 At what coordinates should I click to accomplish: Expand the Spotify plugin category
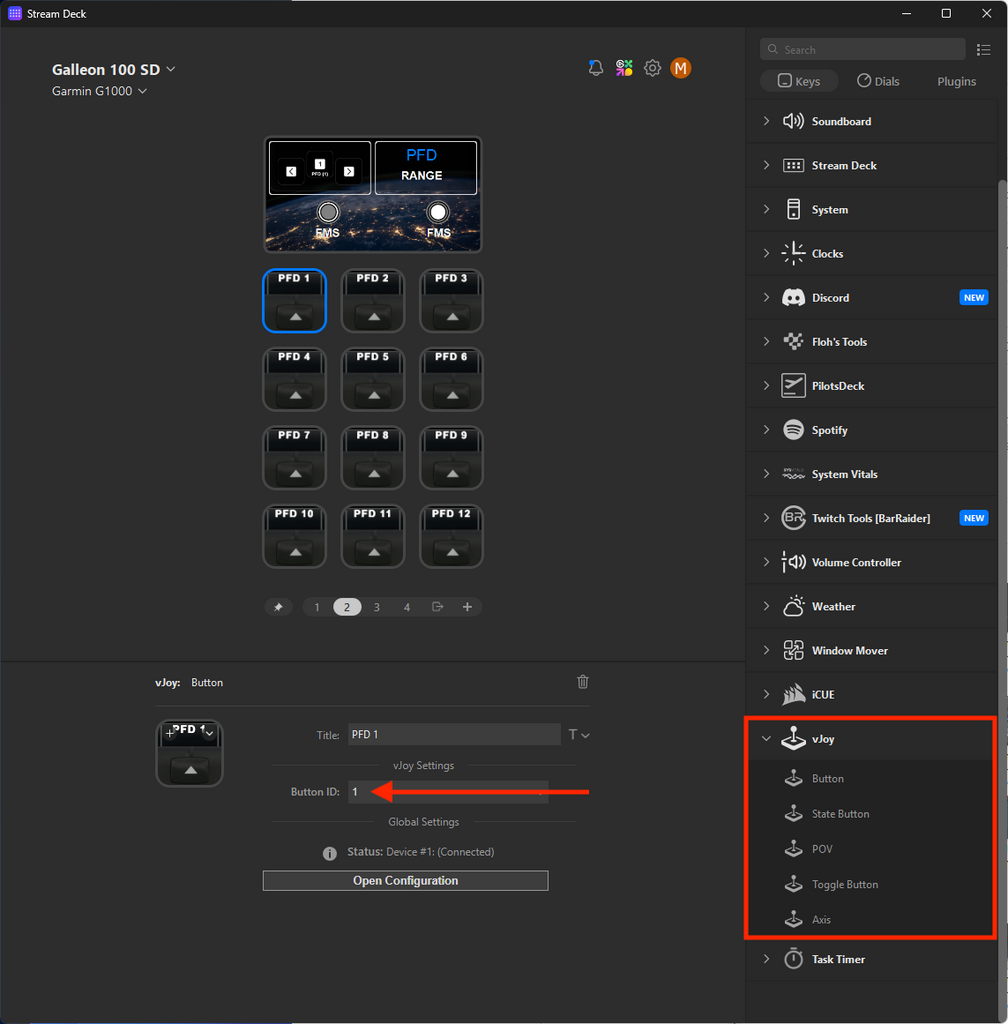pos(766,429)
